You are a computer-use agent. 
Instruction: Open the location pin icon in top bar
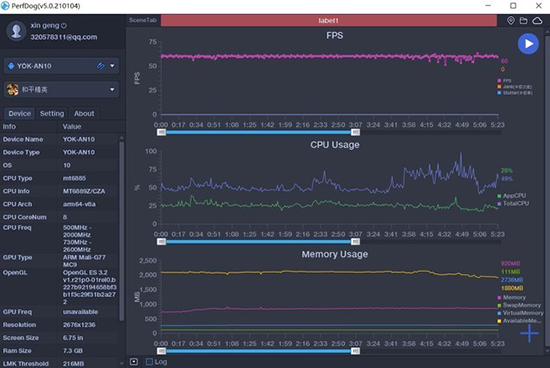pyautogui.click(x=511, y=21)
